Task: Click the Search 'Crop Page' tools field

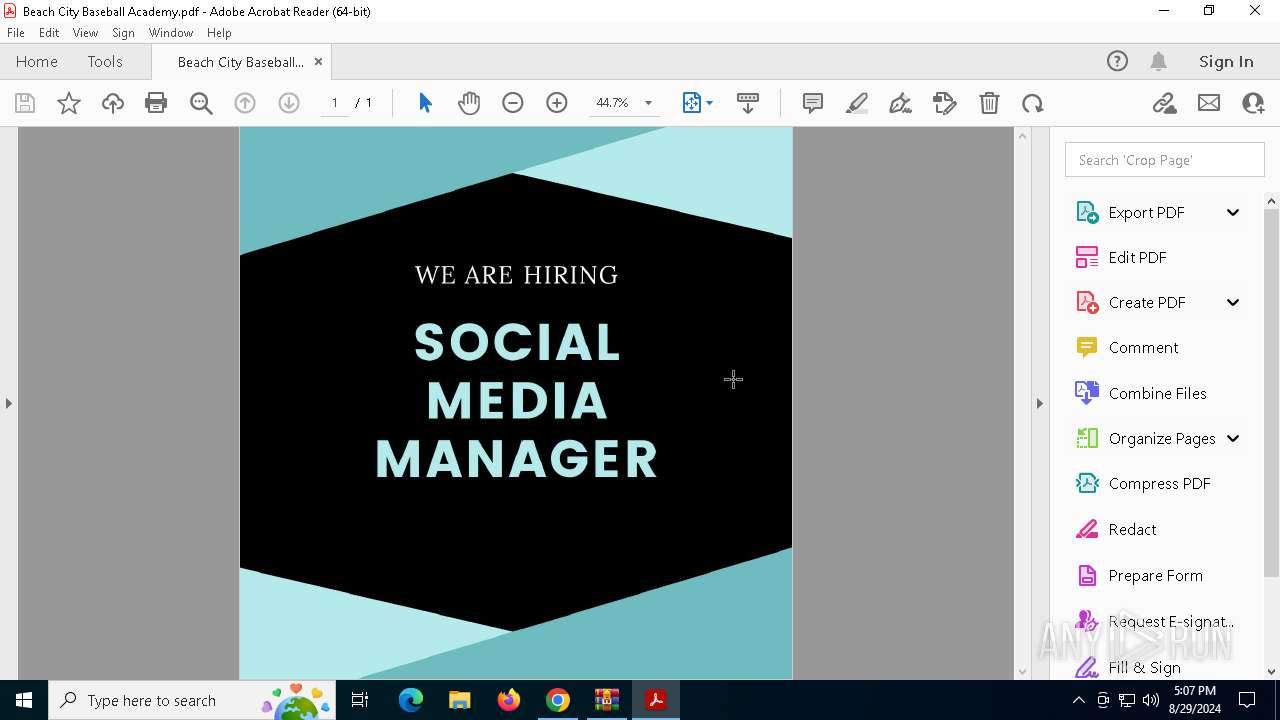Action: pos(1165,160)
